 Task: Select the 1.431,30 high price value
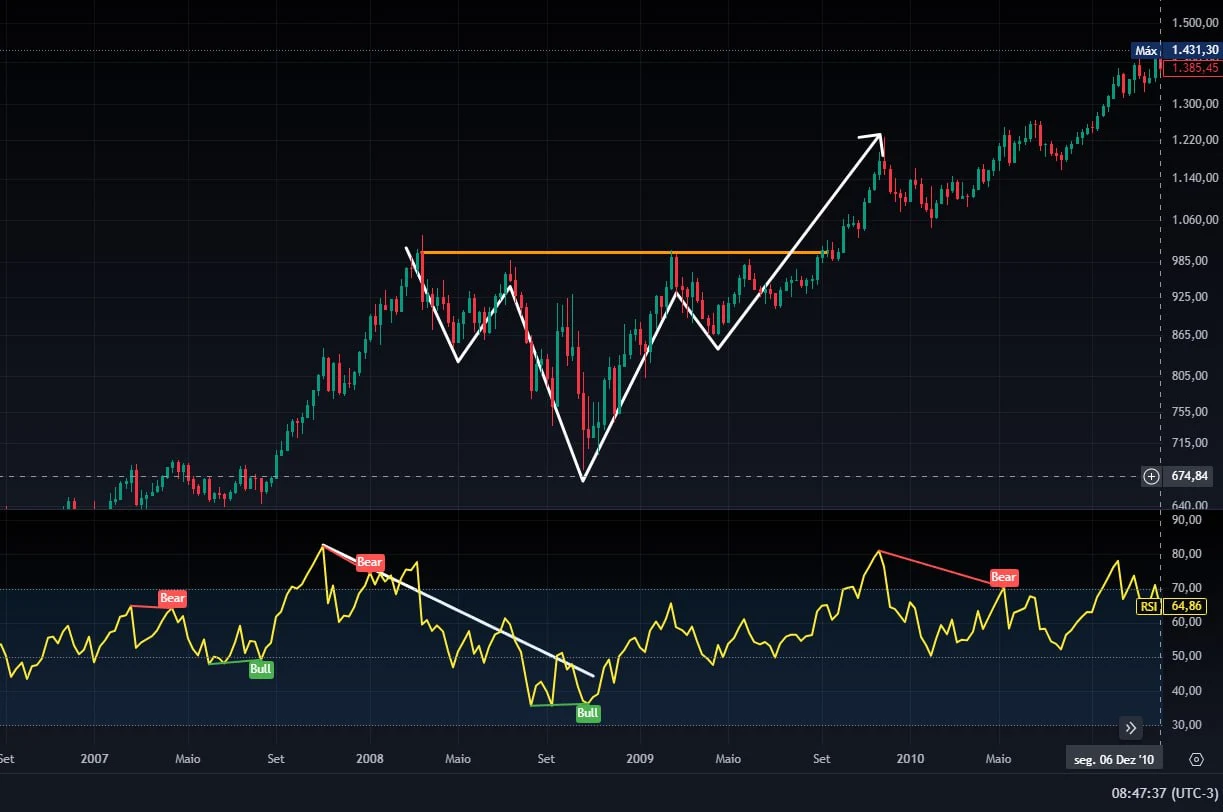coord(1193,50)
